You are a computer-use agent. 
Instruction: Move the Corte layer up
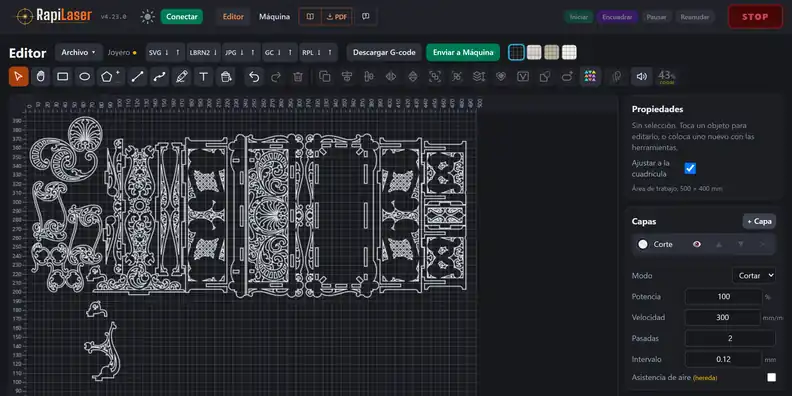click(x=719, y=244)
